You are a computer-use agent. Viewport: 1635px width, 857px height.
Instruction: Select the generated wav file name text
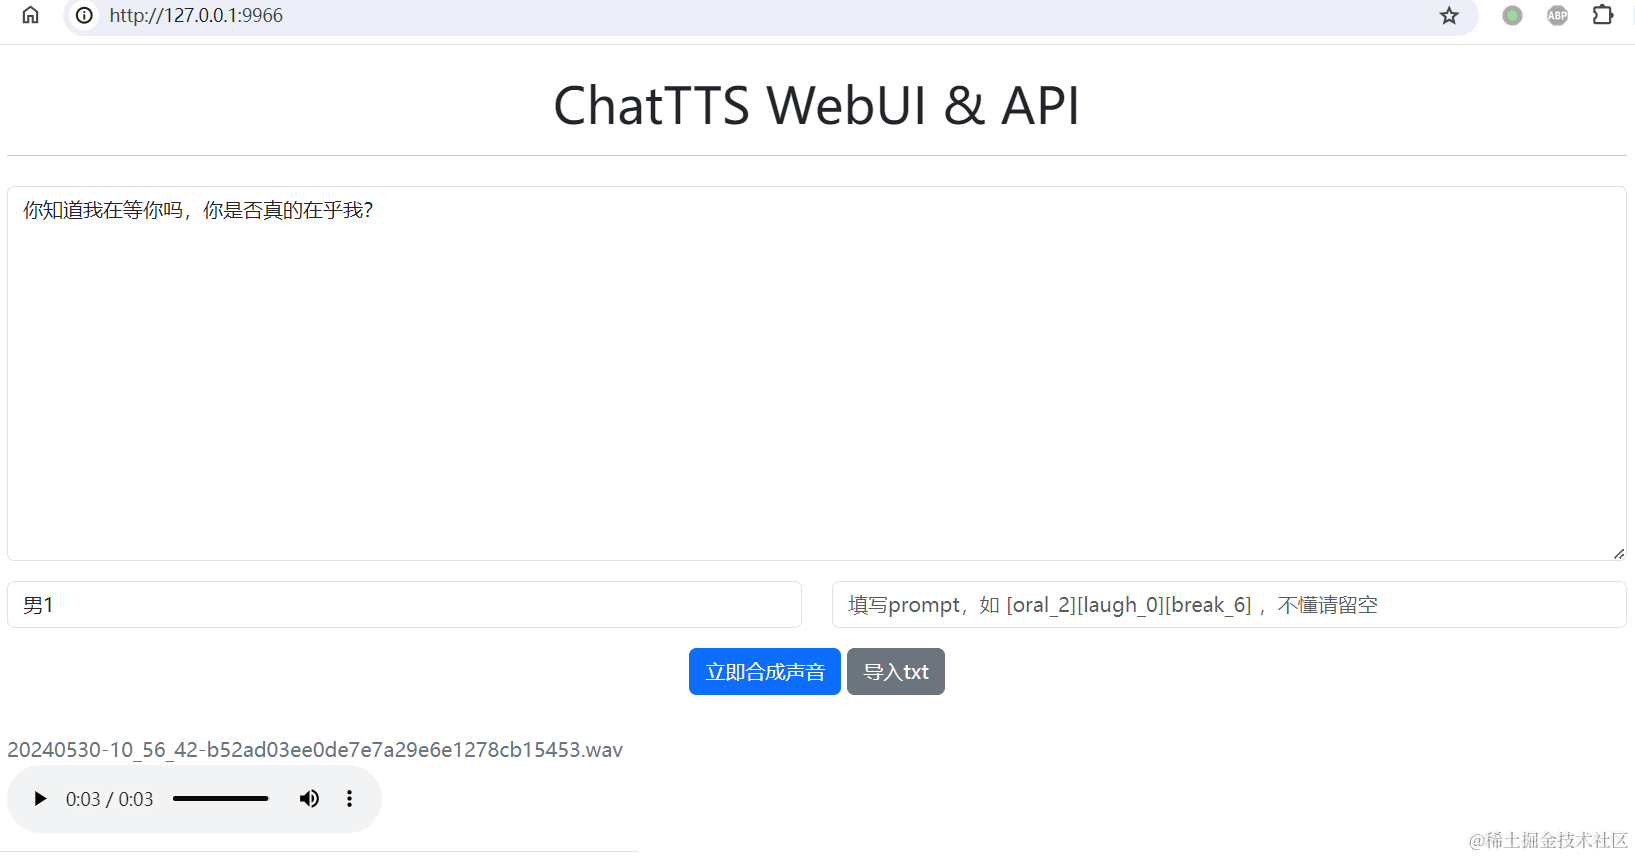coord(315,750)
